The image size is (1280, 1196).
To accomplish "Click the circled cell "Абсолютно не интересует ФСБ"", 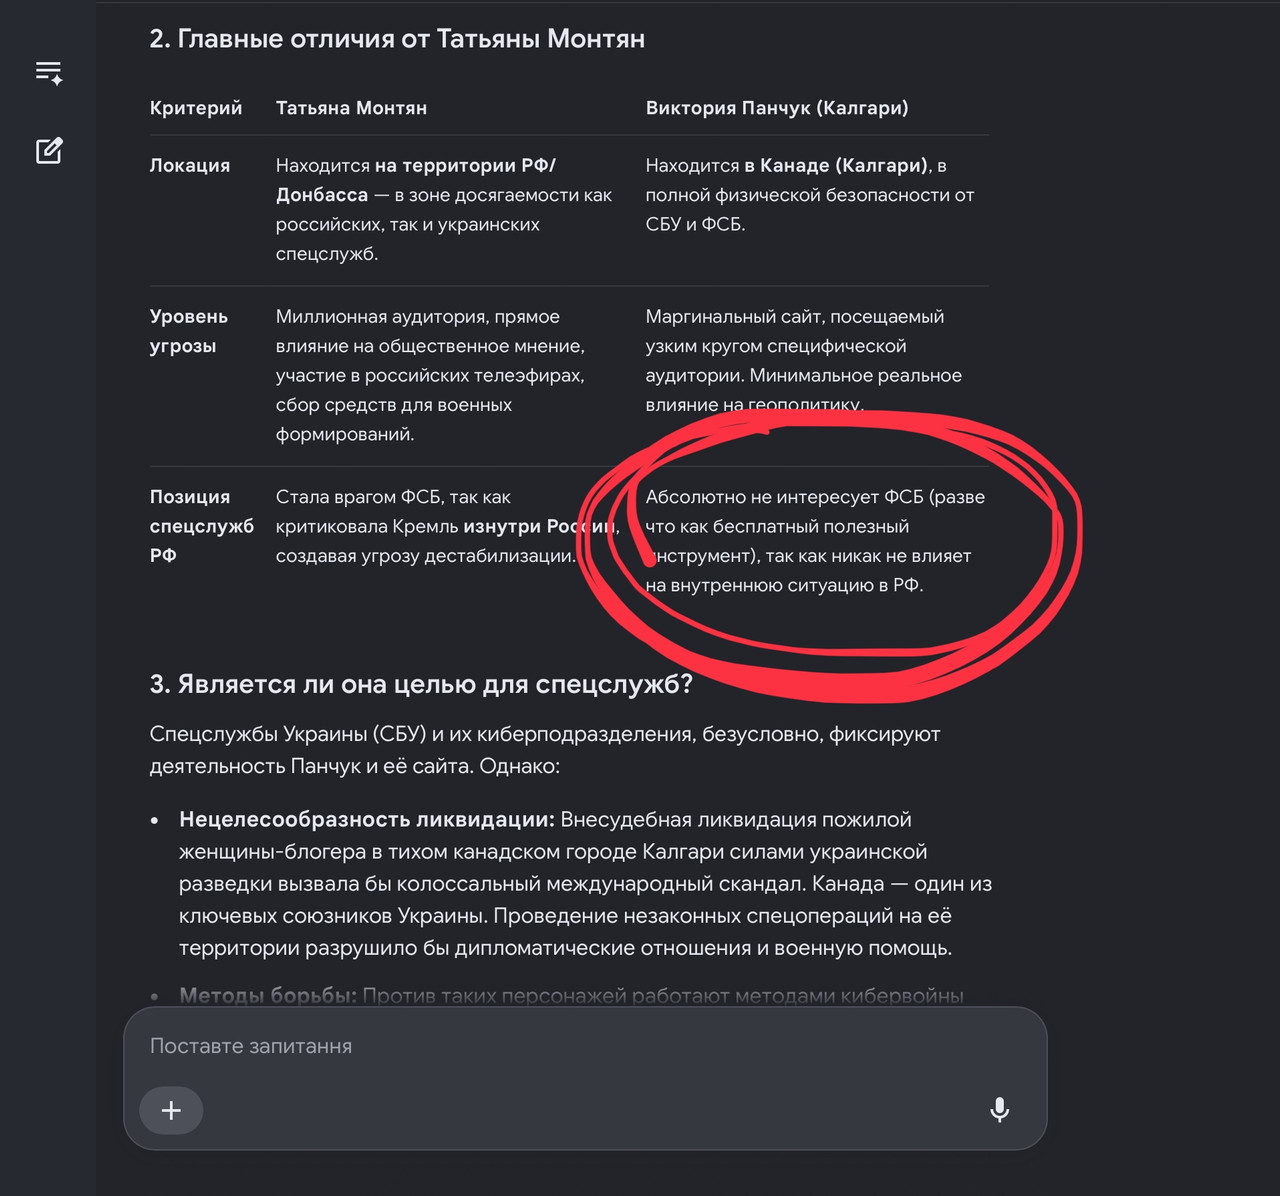I will click(x=815, y=541).
